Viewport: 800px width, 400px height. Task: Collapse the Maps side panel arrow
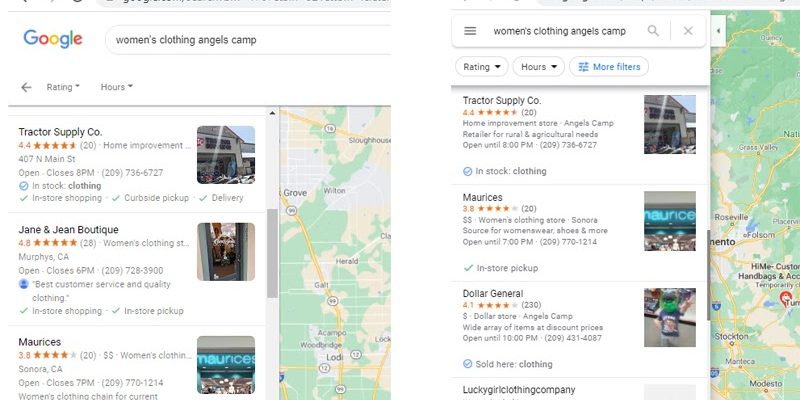point(718,31)
